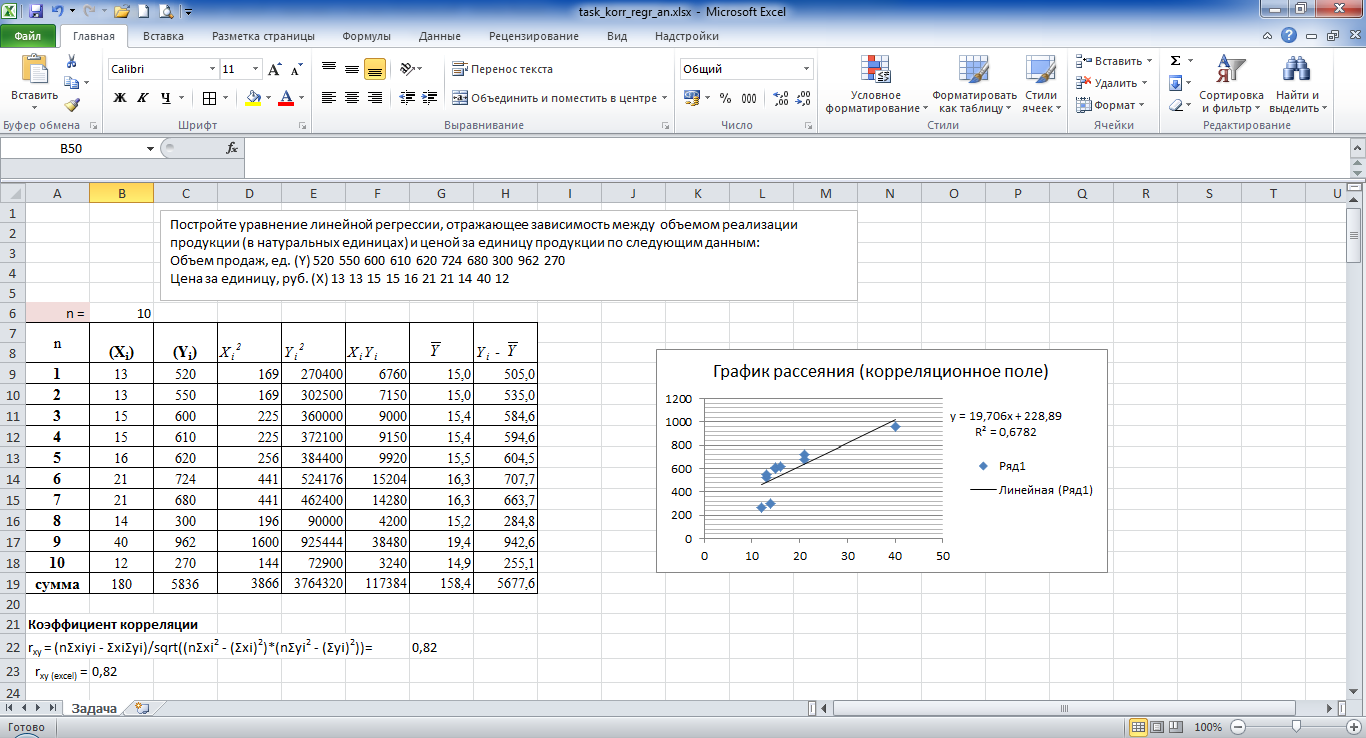This screenshot has height=738, width=1366.
Task: Open Вставить cells dropdown
Action: (x=1113, y=61)
